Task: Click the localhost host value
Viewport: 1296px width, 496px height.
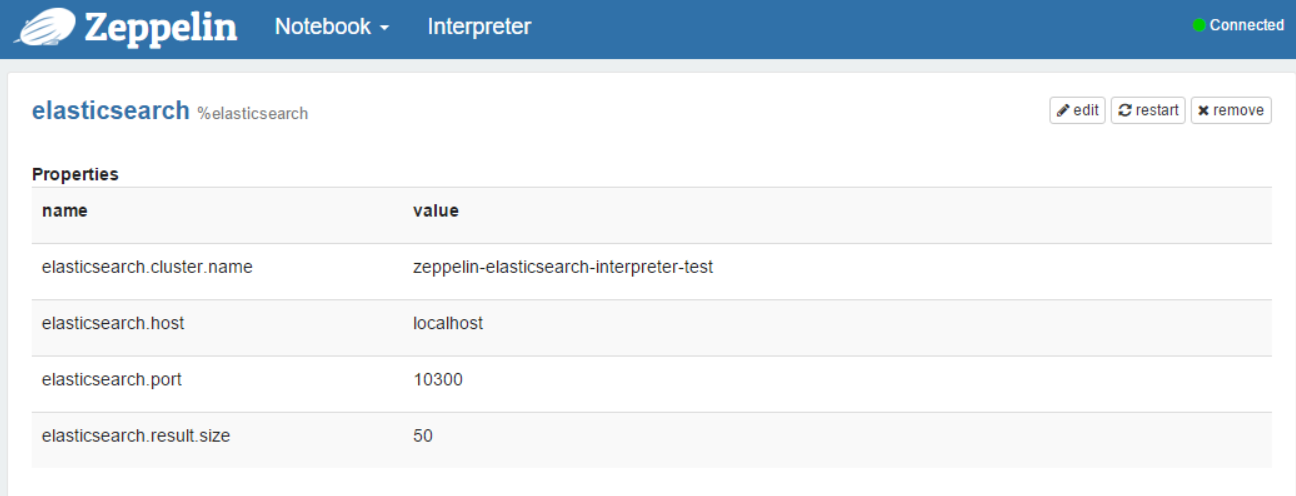Action: tap(448, 324)
